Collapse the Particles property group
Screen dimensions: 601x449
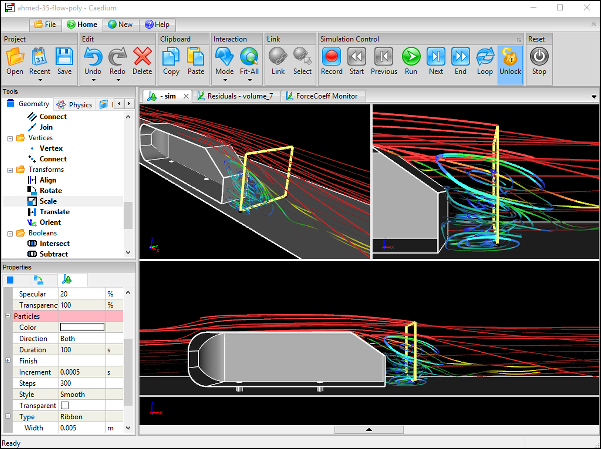(x=8, y=316)
